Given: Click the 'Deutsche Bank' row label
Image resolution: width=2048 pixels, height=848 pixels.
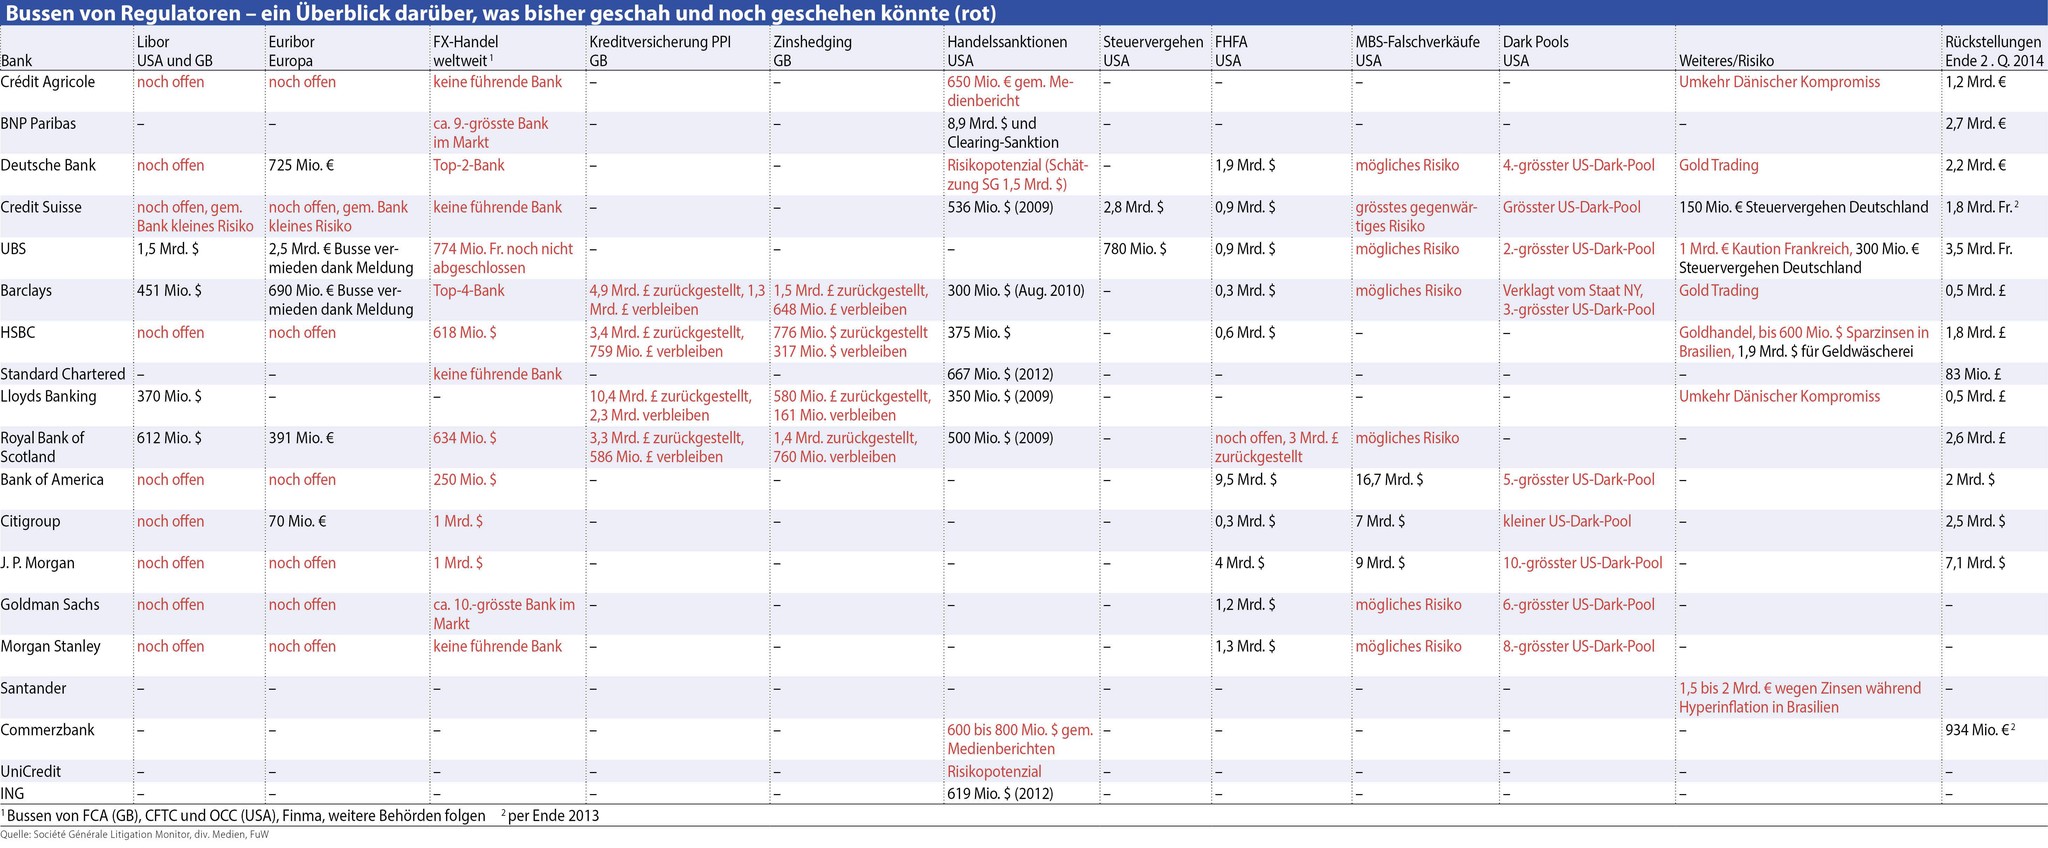Looking at the screenshot, I should coord(48,165).
